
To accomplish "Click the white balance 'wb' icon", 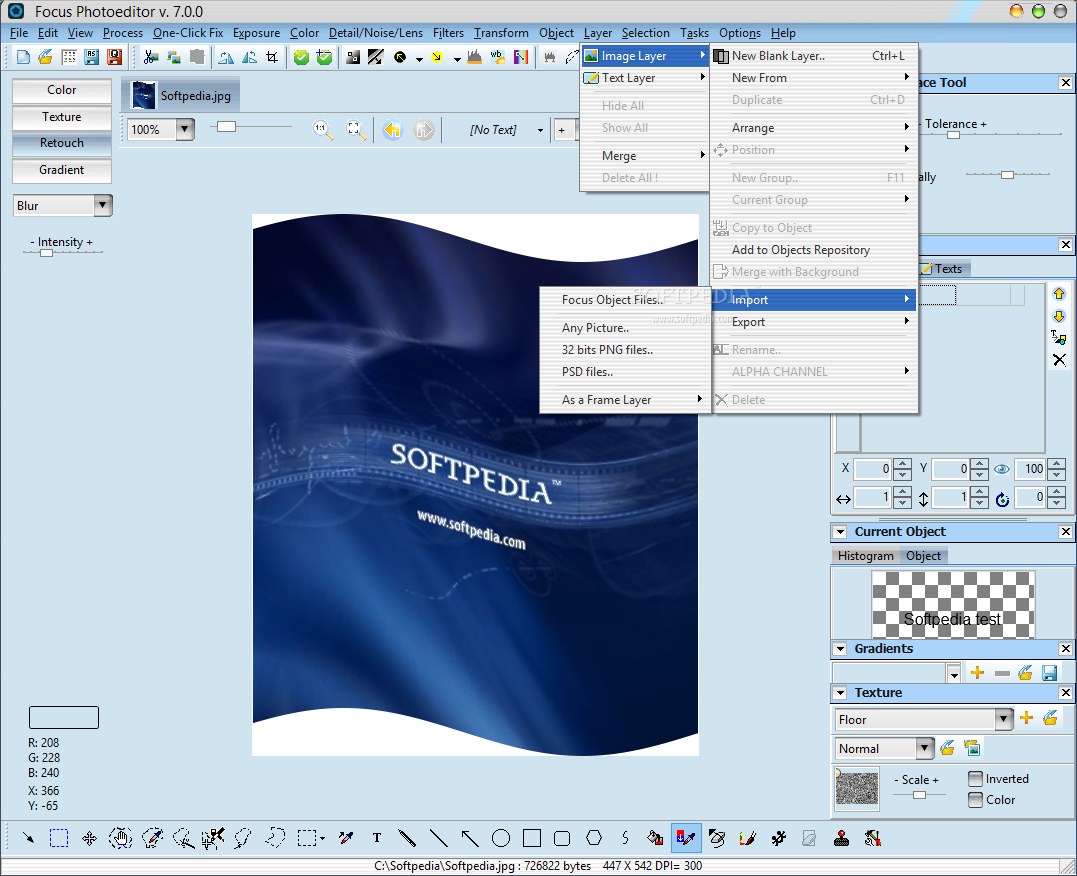I will tap(497, 57).
